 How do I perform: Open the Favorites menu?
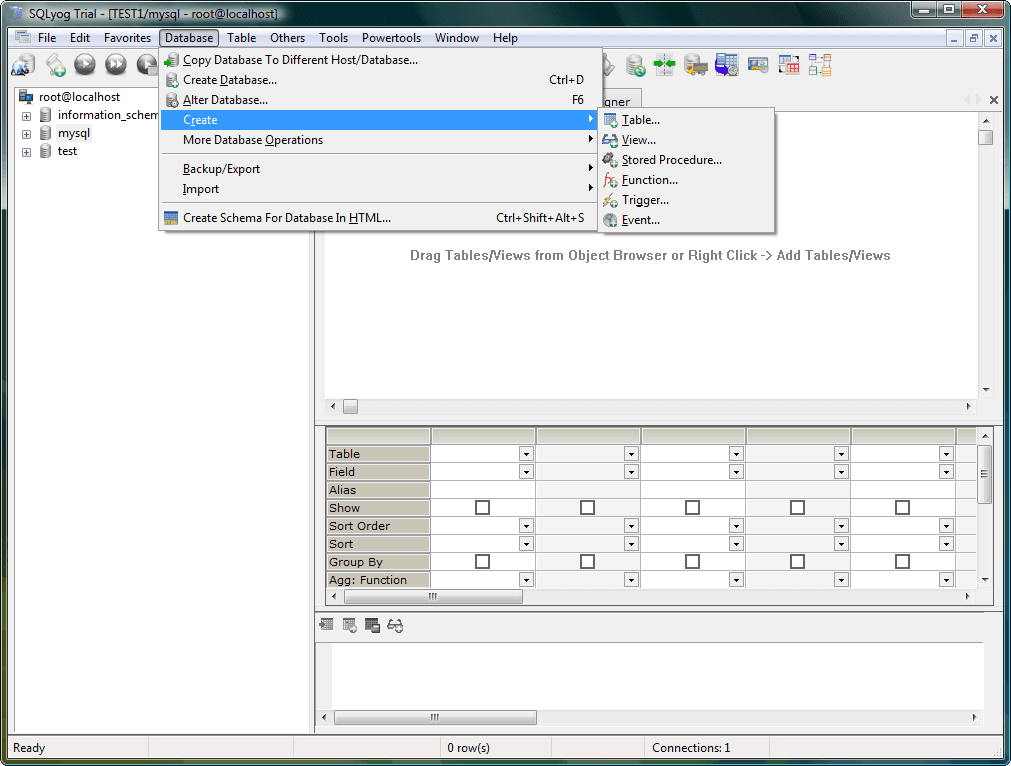point(127,38)
